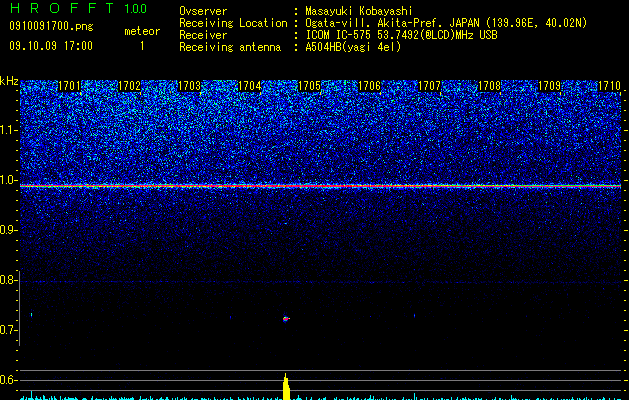Click the 1.1 kHz axis label
The width and height of the screenshot is (629, 400).
8,130
